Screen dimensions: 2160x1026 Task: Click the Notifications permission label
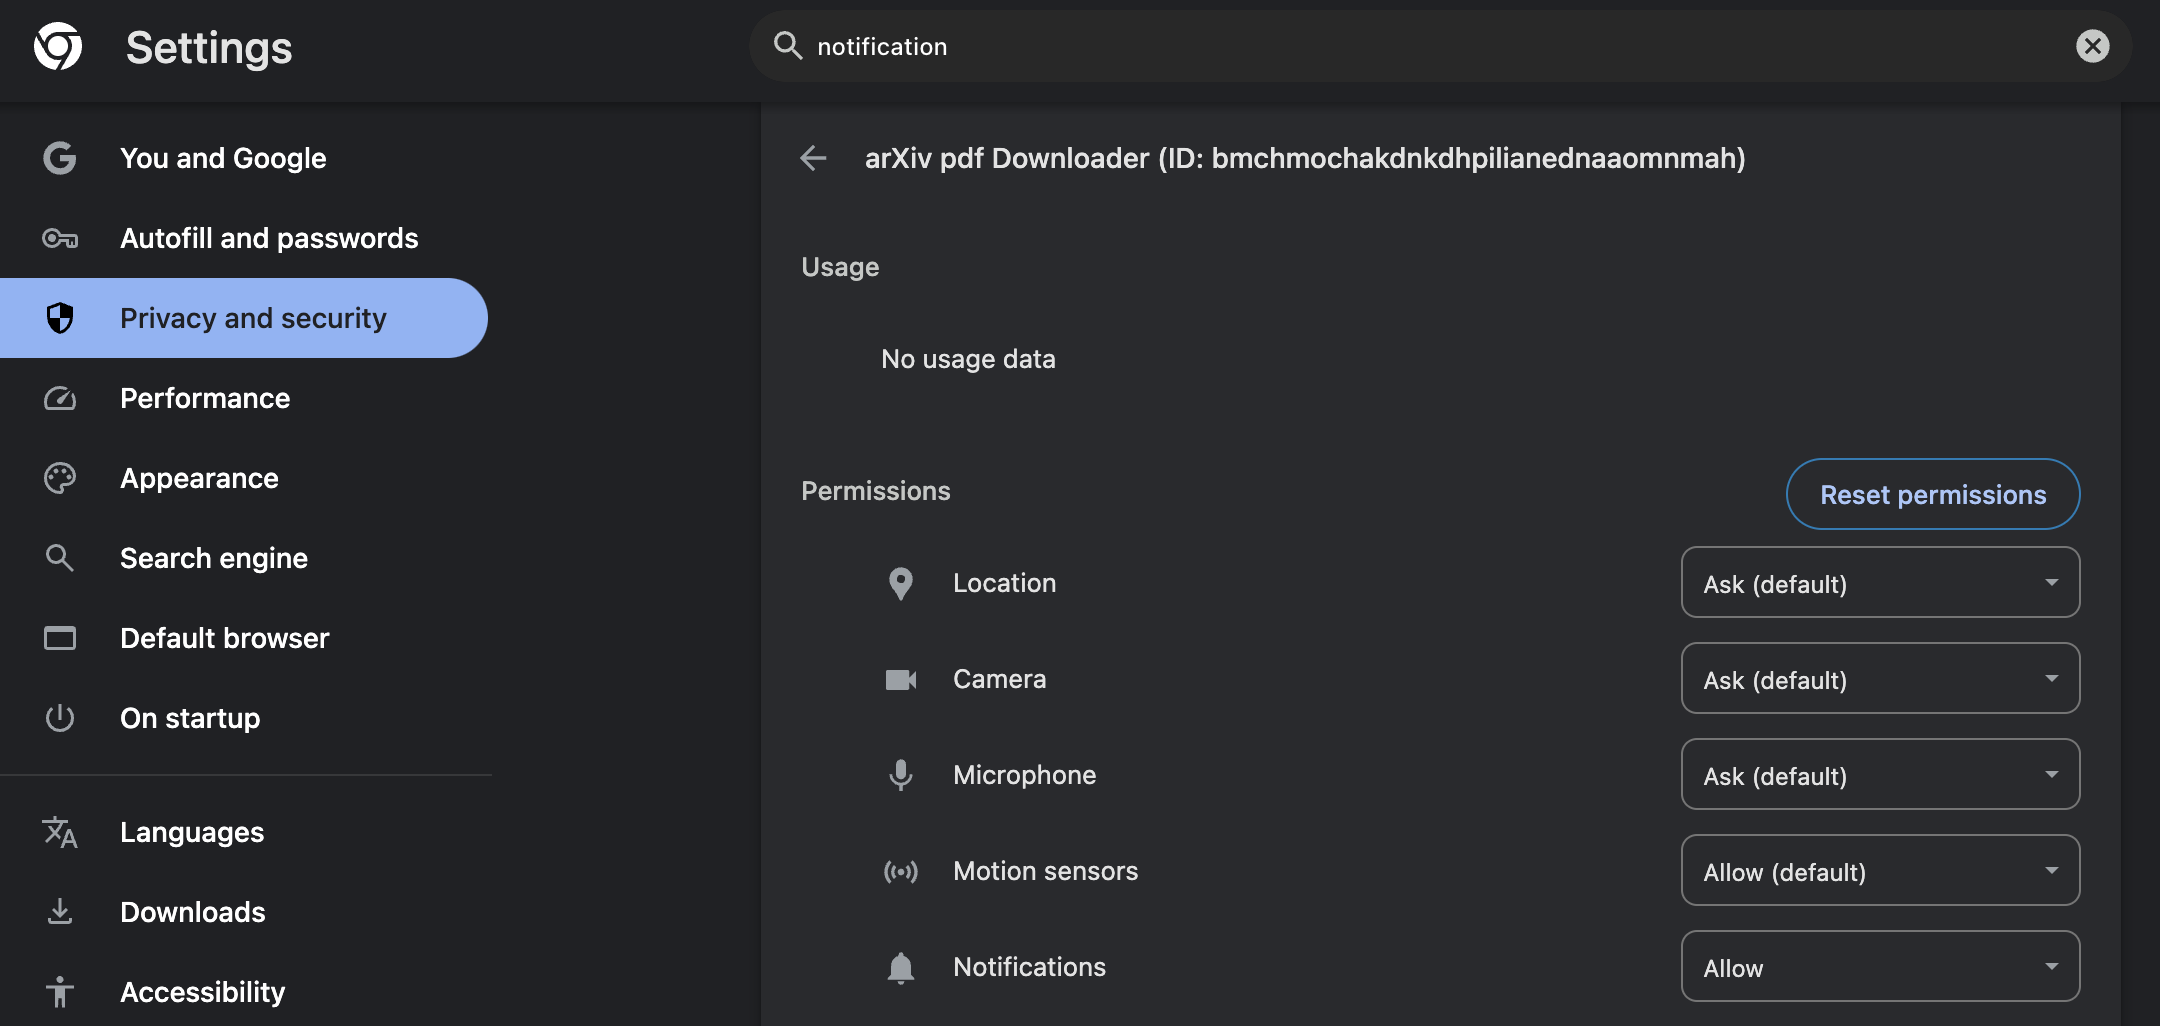coord(1029,967)
